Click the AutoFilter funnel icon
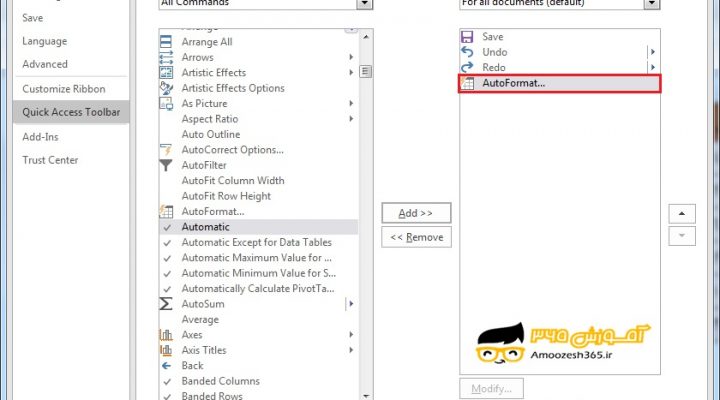720x400 pixels. tap(166, 165)
